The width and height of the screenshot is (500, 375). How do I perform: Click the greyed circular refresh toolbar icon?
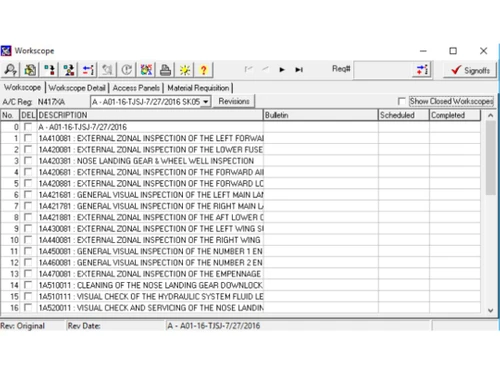point(127,70)
